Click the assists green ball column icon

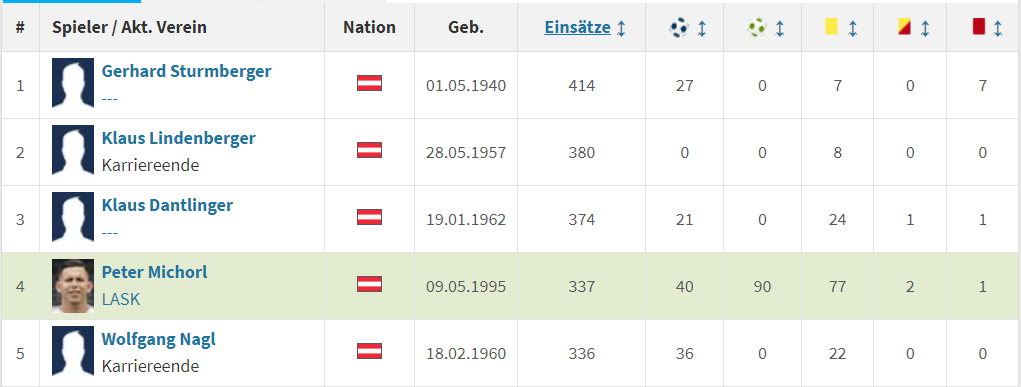coord(757,27)
